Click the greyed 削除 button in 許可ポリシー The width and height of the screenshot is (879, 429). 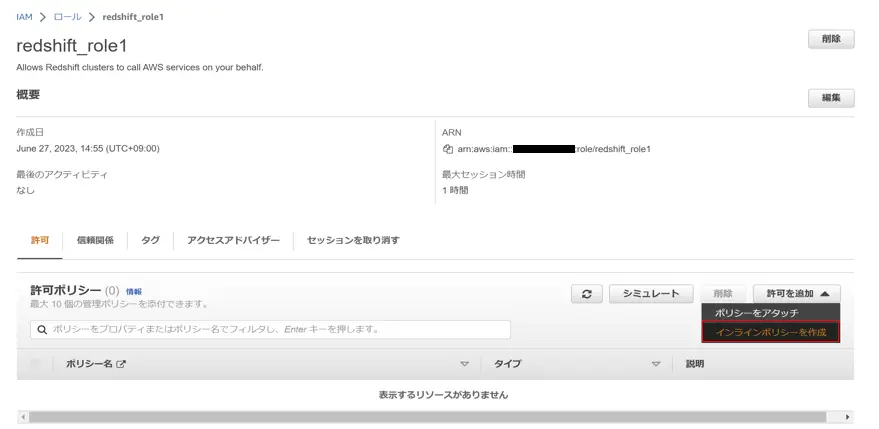[723, 294]
